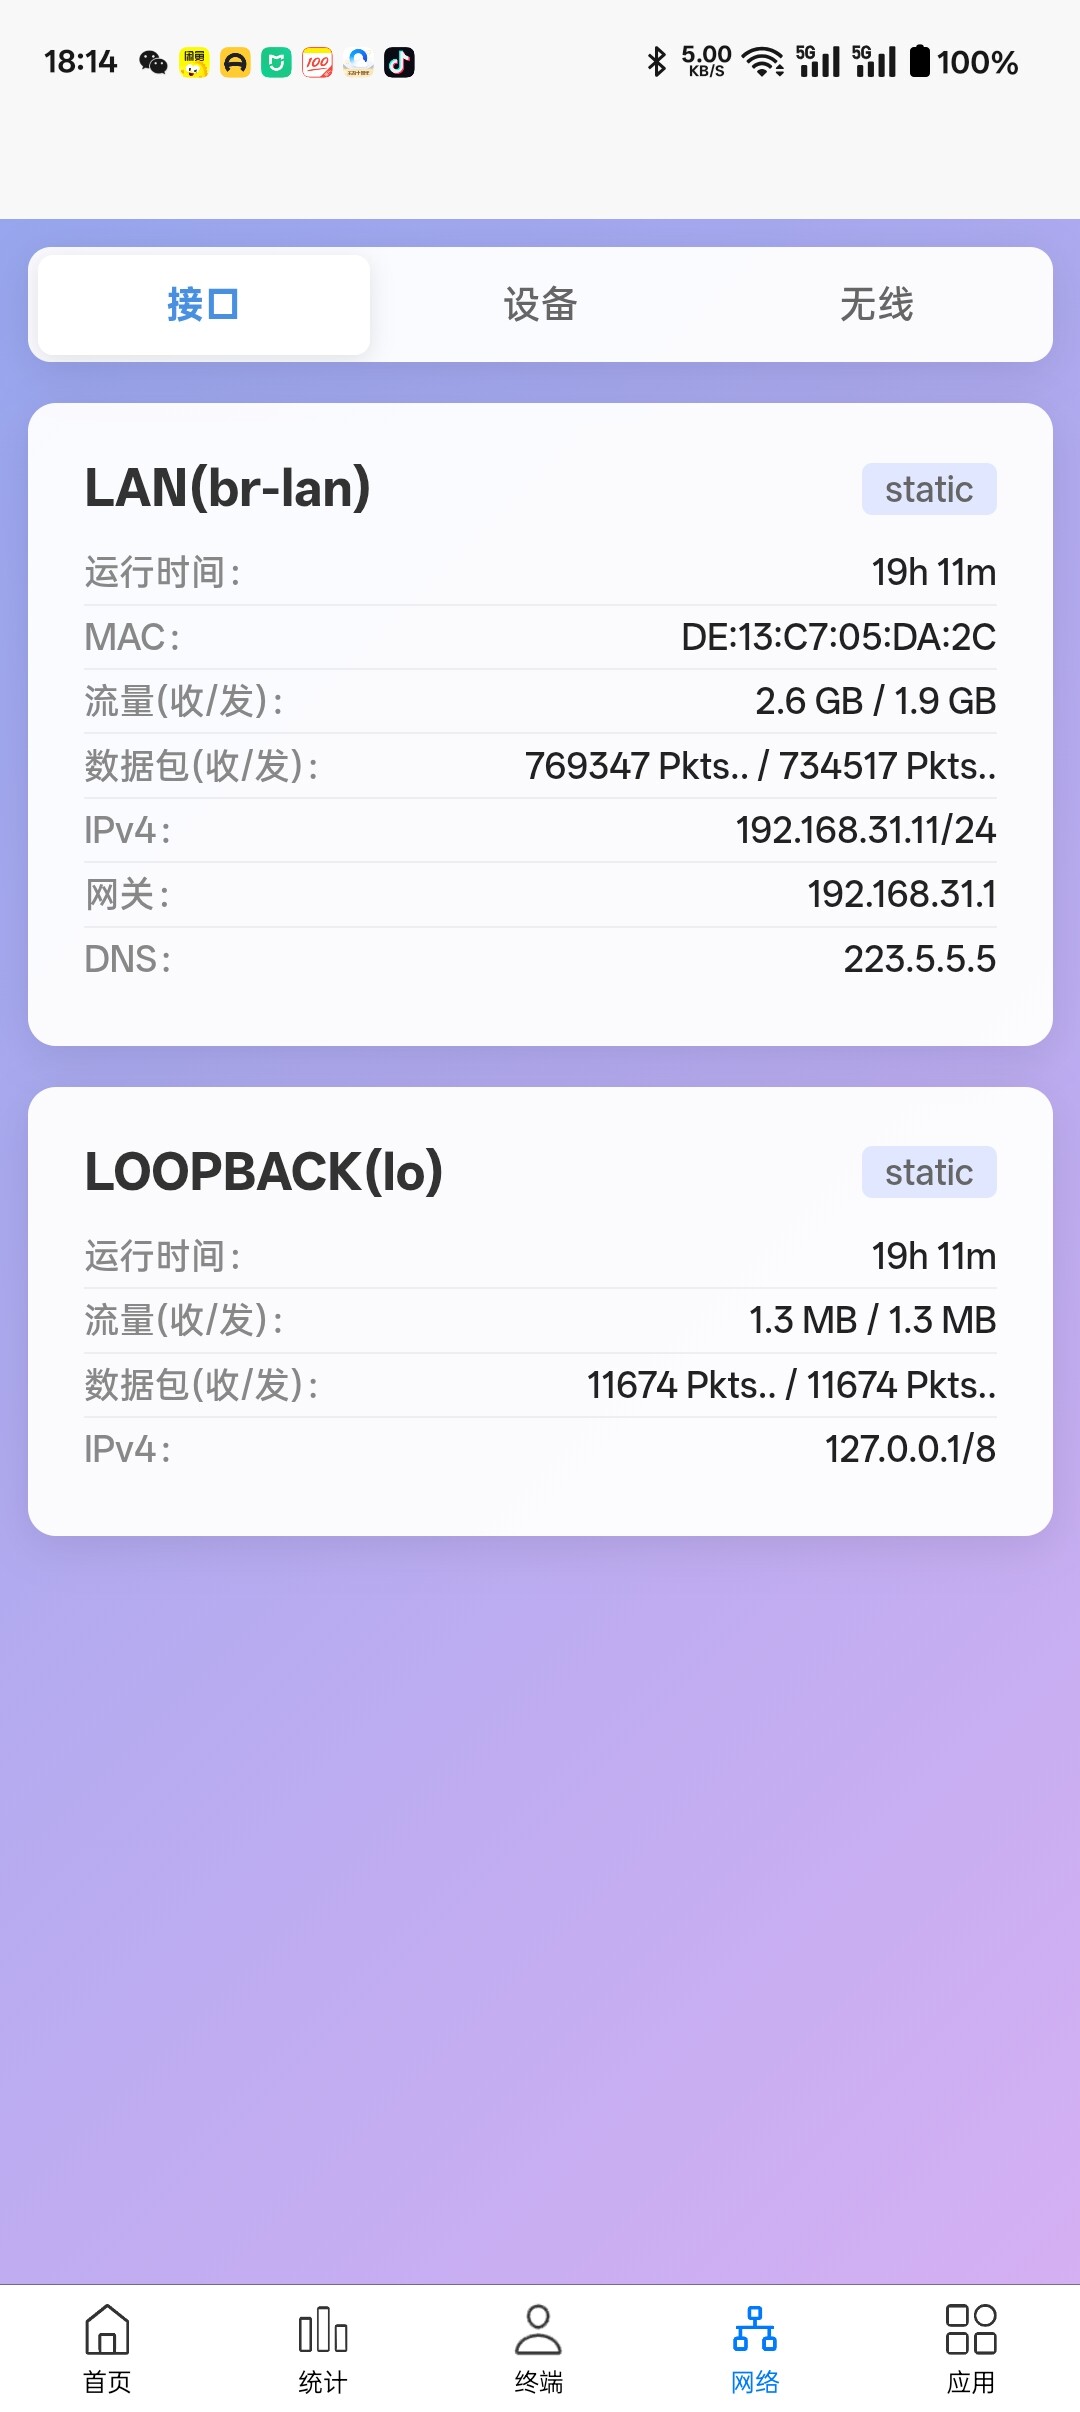The height and width of the screenshot is (2412, 1080).
Task: Tap the static badge on LAN card
Action: point(928,489)
